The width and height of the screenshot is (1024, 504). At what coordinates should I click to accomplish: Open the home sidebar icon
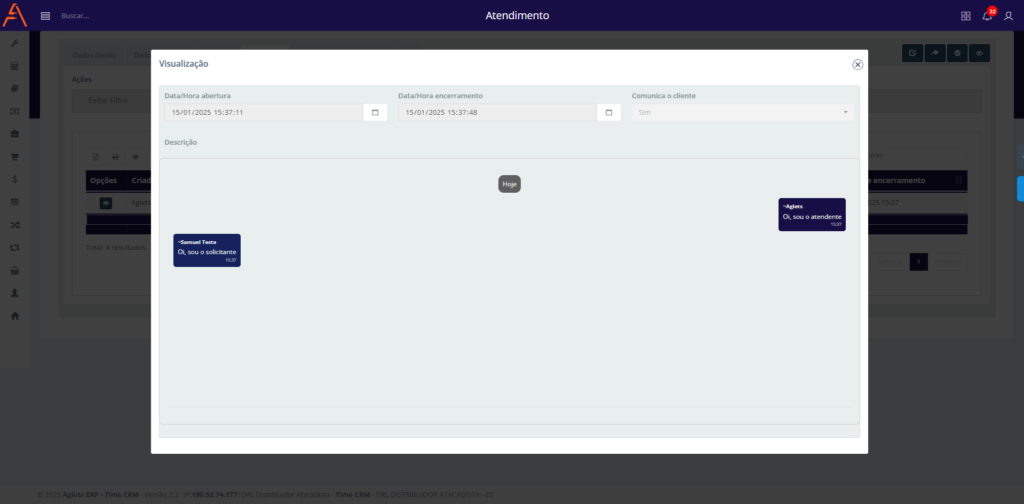coord(14,316)
